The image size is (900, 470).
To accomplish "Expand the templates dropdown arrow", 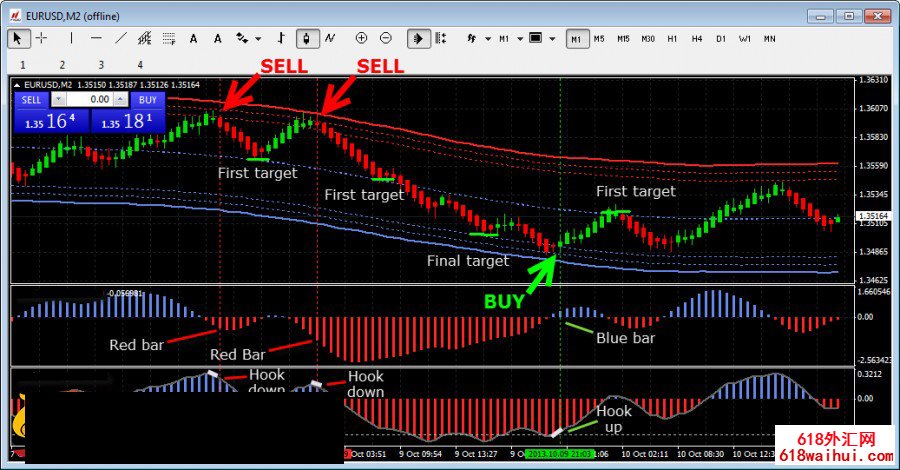I will point(552,39).
